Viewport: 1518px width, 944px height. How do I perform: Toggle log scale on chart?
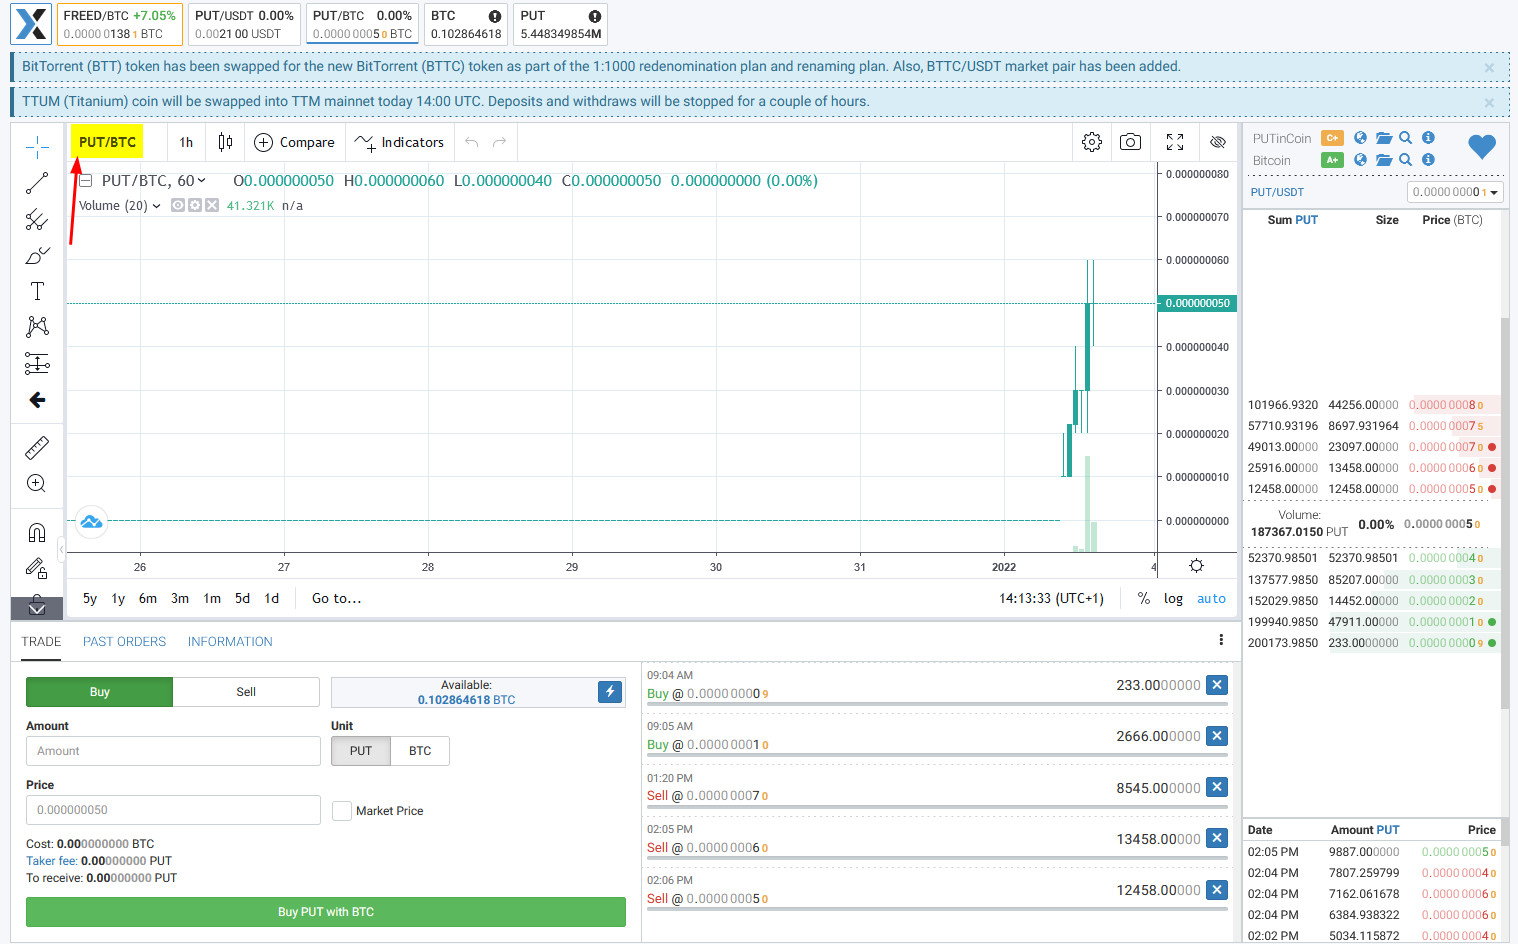pos(1173,598)
